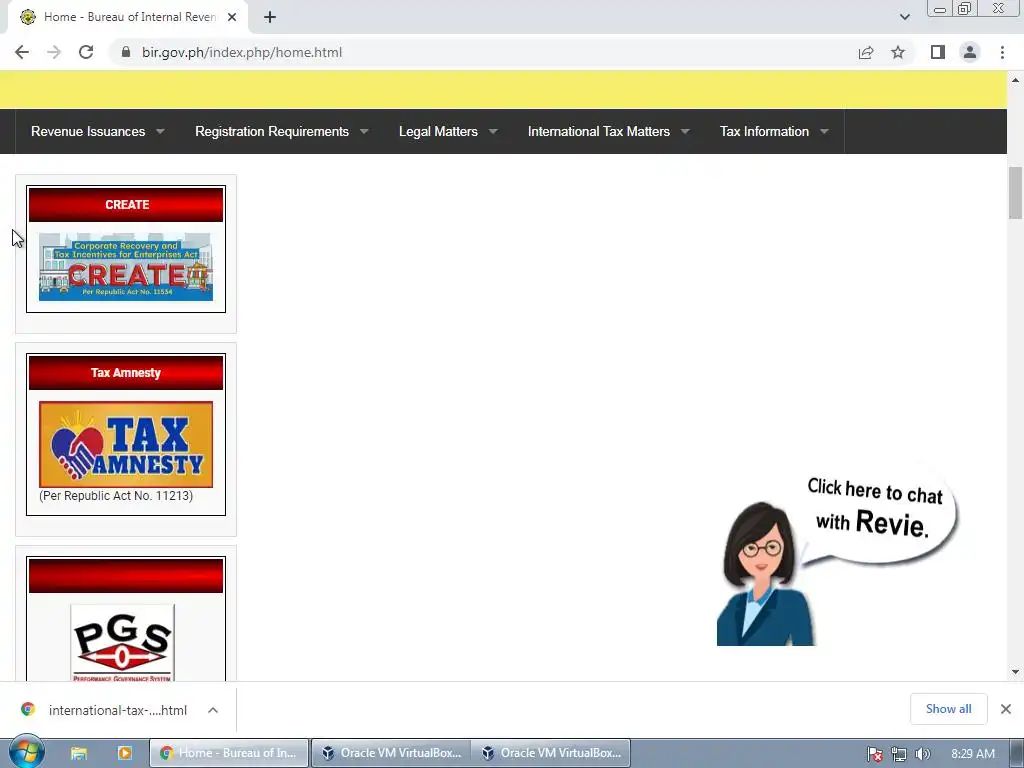The width and height of the screenshot is (1024, 768).
Task: Expand the International Tax Matters dropdown arrow
Action: coord(685,131)
